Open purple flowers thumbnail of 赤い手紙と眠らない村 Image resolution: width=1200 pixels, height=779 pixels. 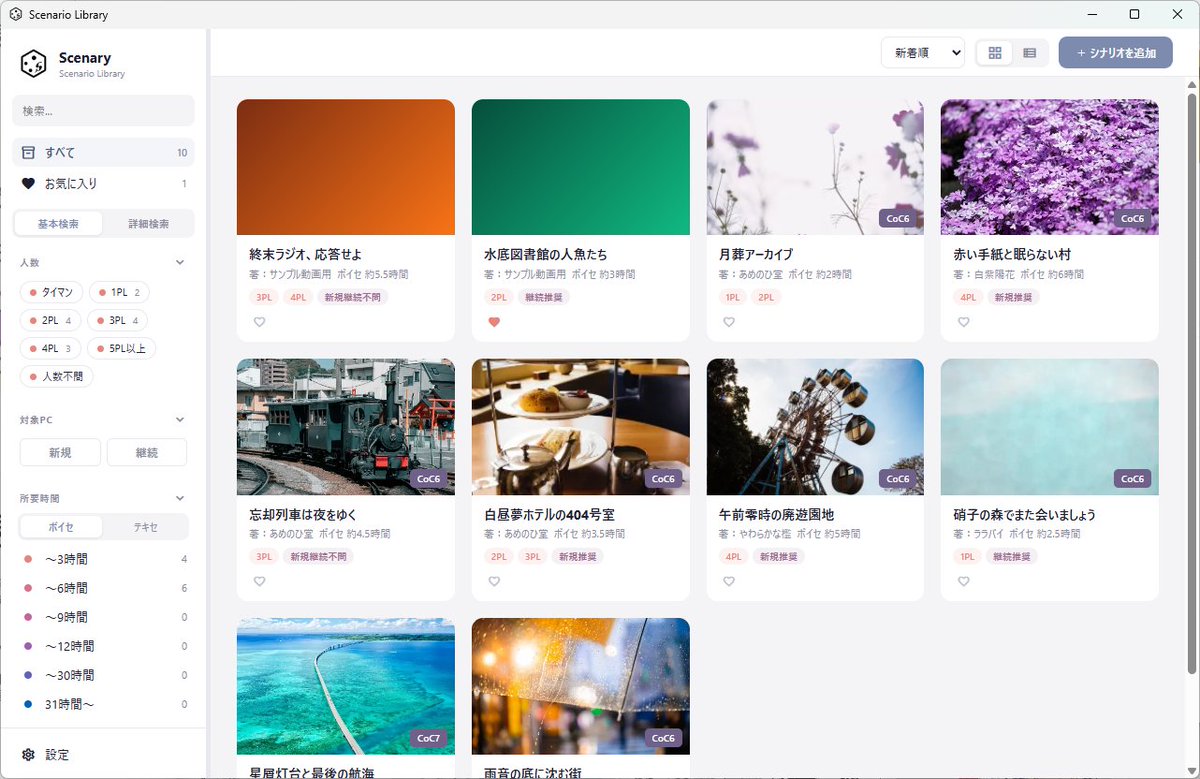[x=1050, y=167]
